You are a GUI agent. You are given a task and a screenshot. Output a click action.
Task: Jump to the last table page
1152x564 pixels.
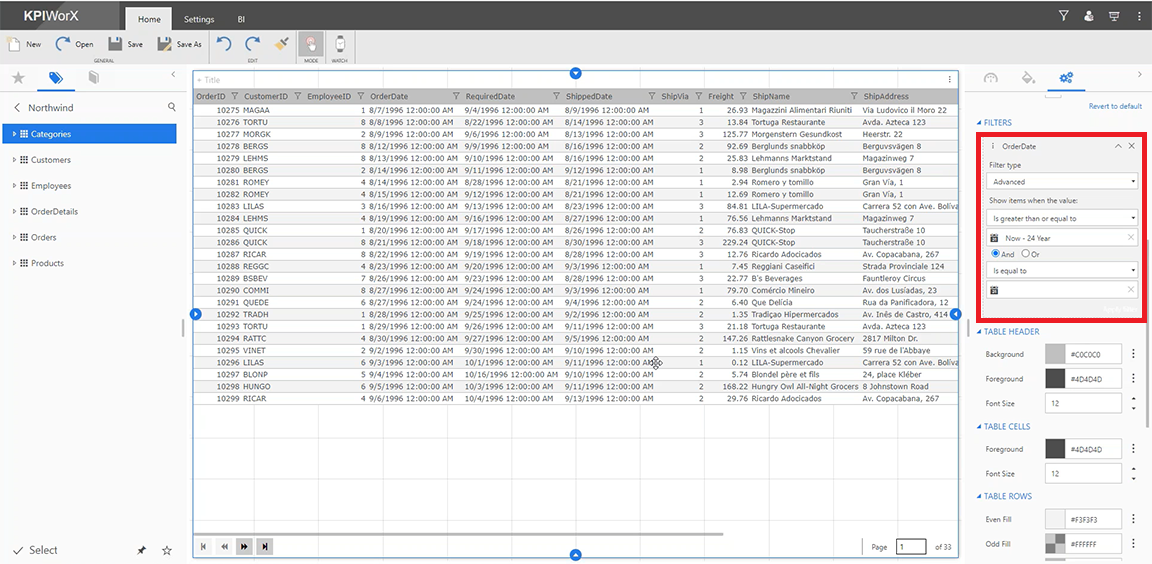coord(265,546)
